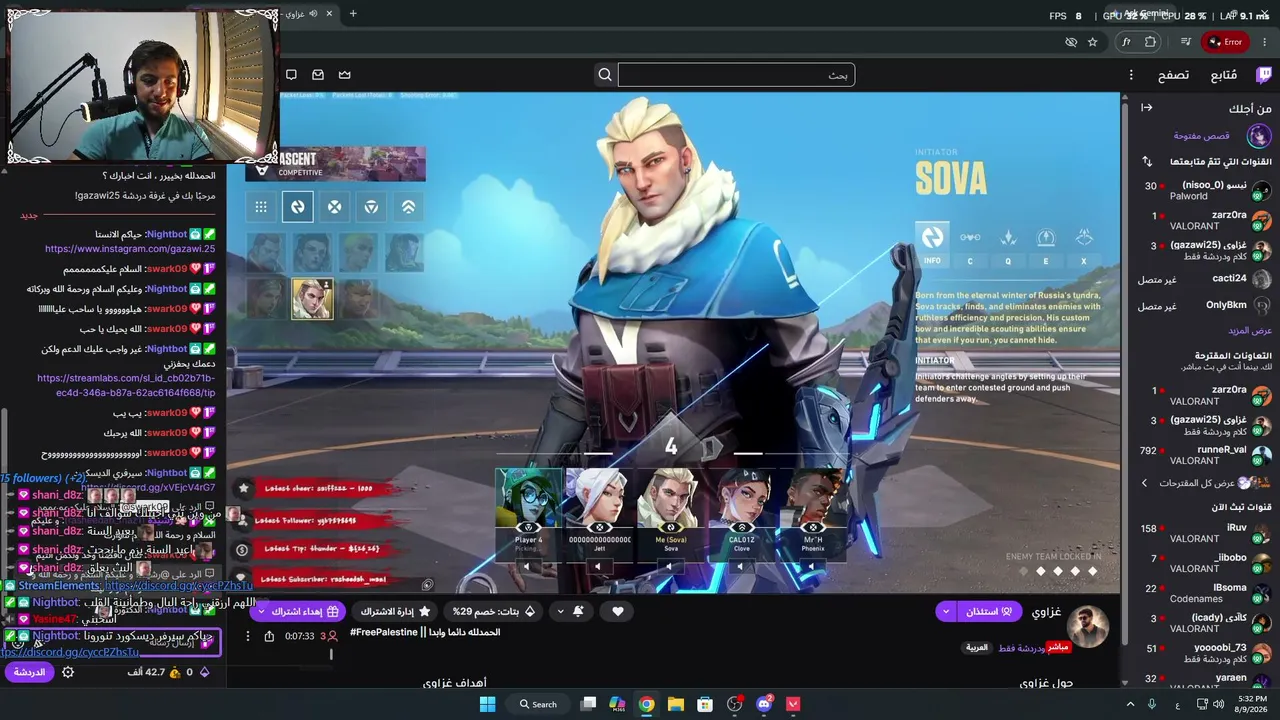Open the instagram.com/gazawi.25 link in chat
Screen dimensions: 1280x720
pyautogui.click(x=130, y=249)
